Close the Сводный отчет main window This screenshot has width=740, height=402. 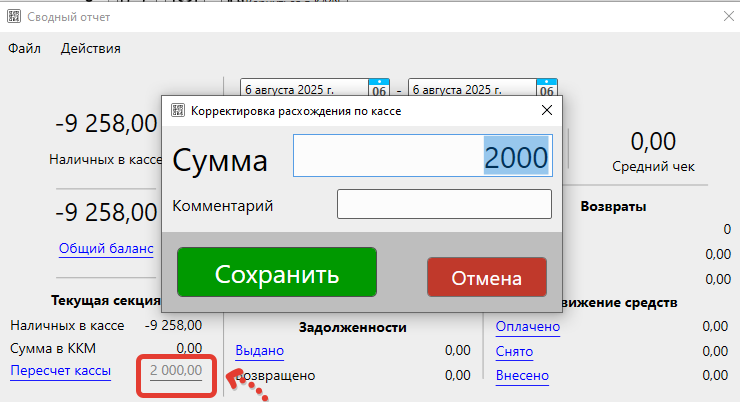pos(727,17)
